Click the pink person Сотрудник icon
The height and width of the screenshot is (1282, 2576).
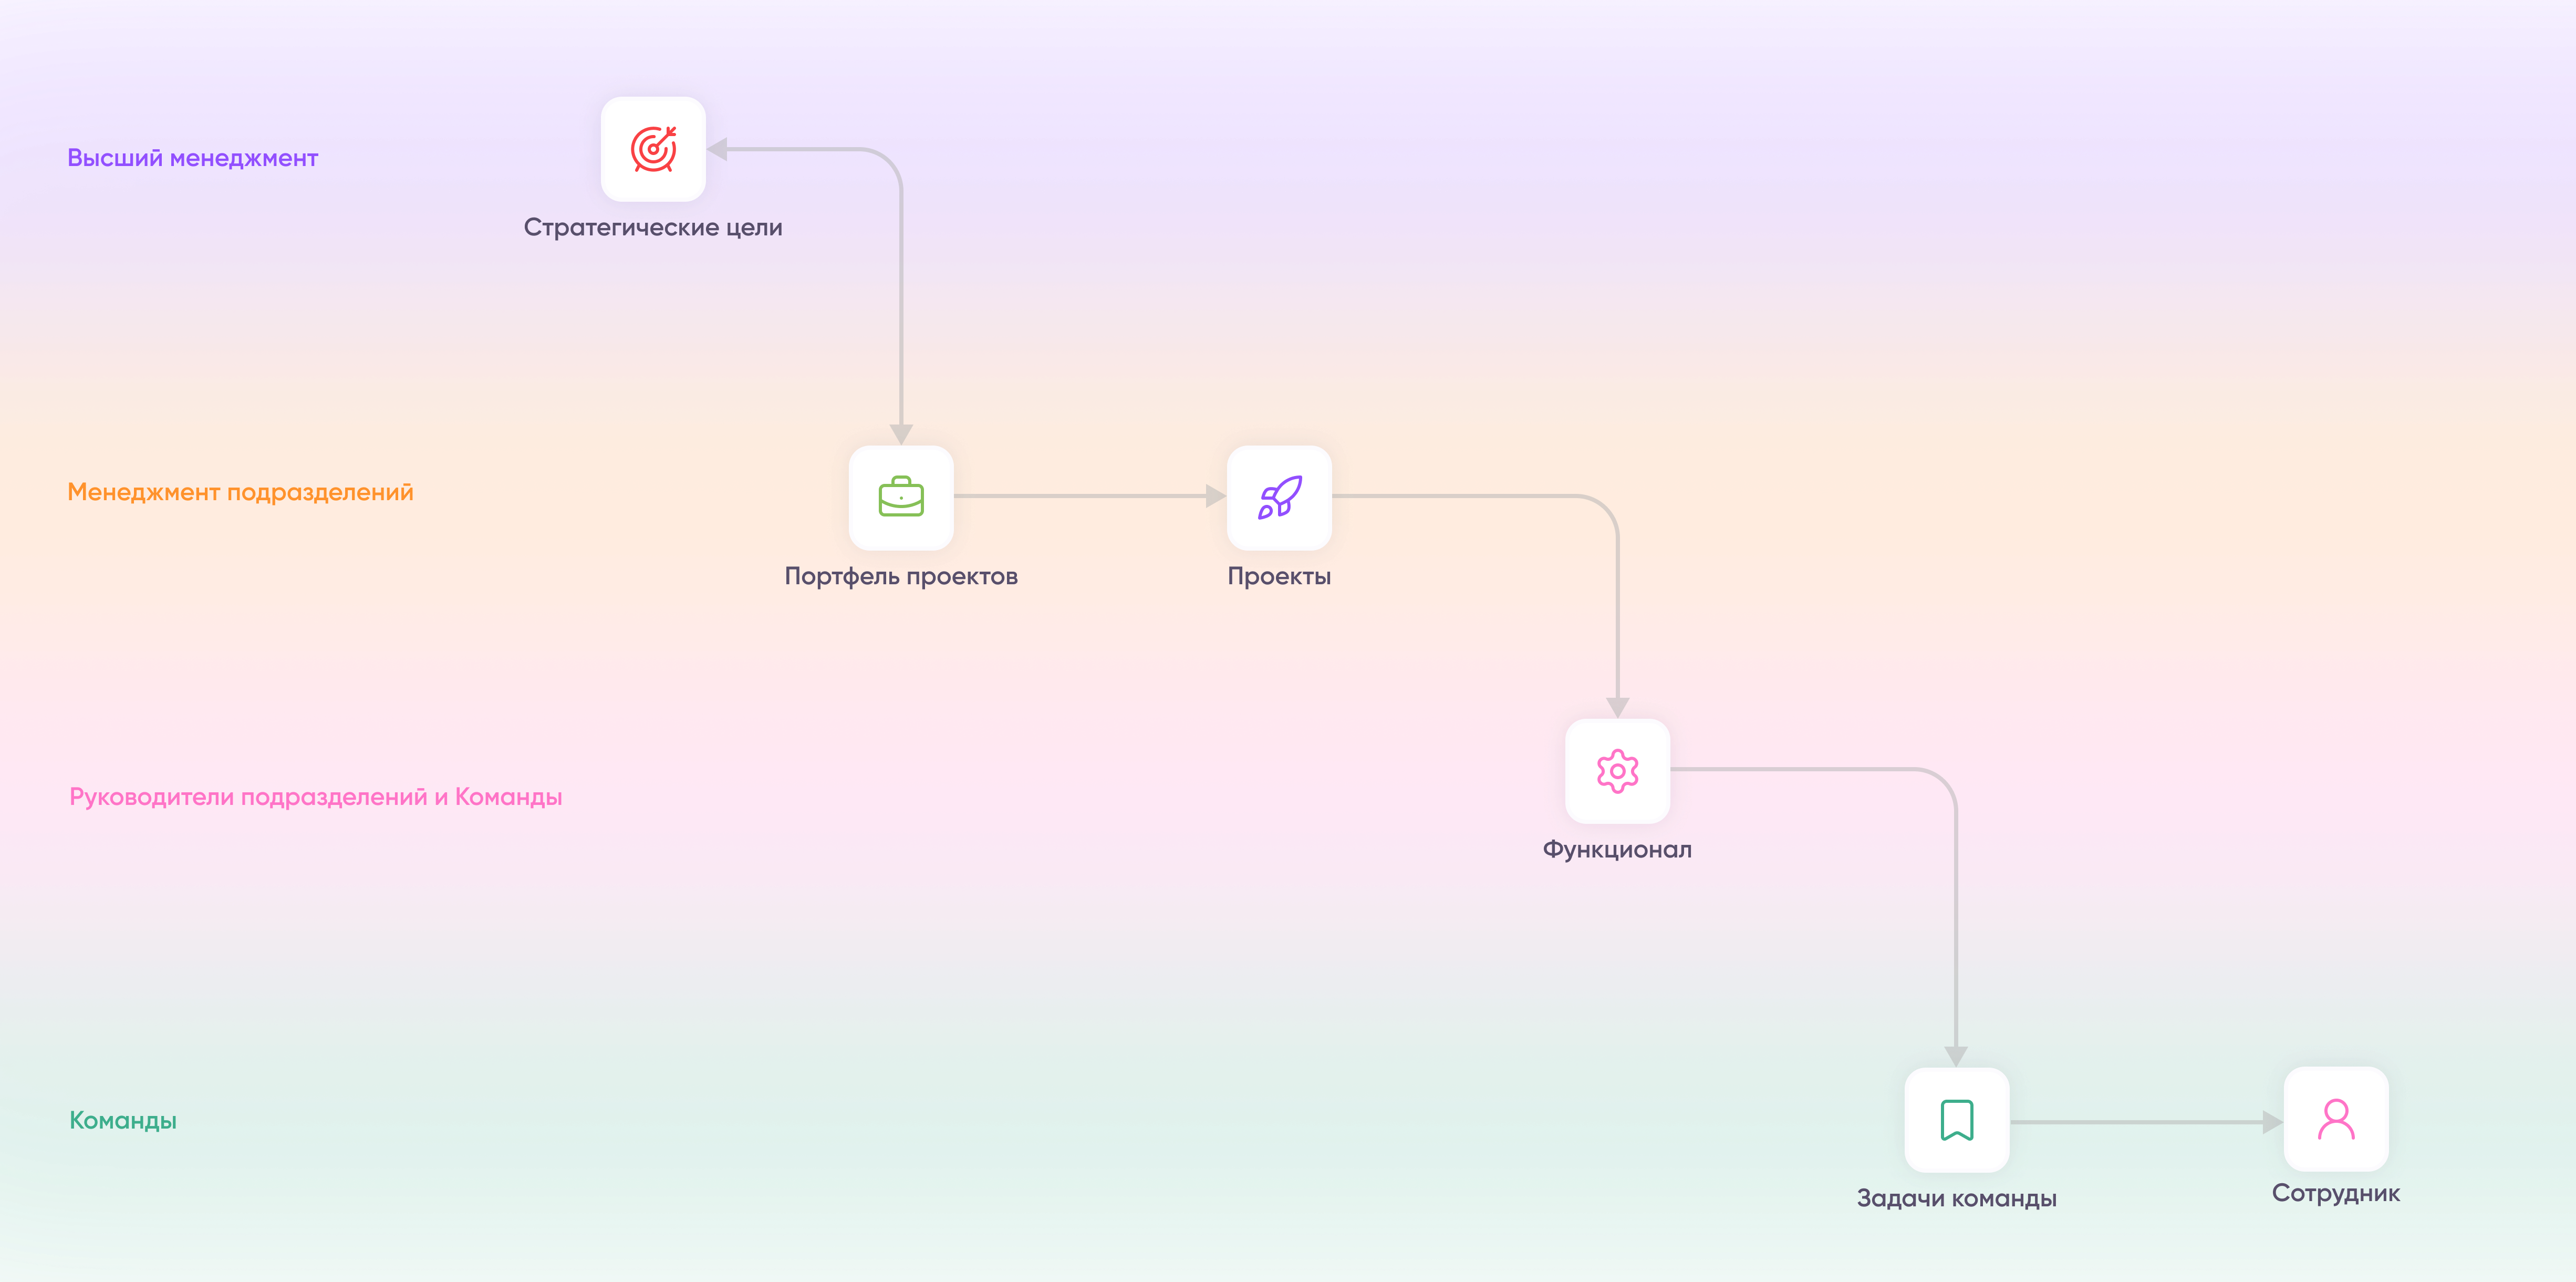click(2336, 1118)
